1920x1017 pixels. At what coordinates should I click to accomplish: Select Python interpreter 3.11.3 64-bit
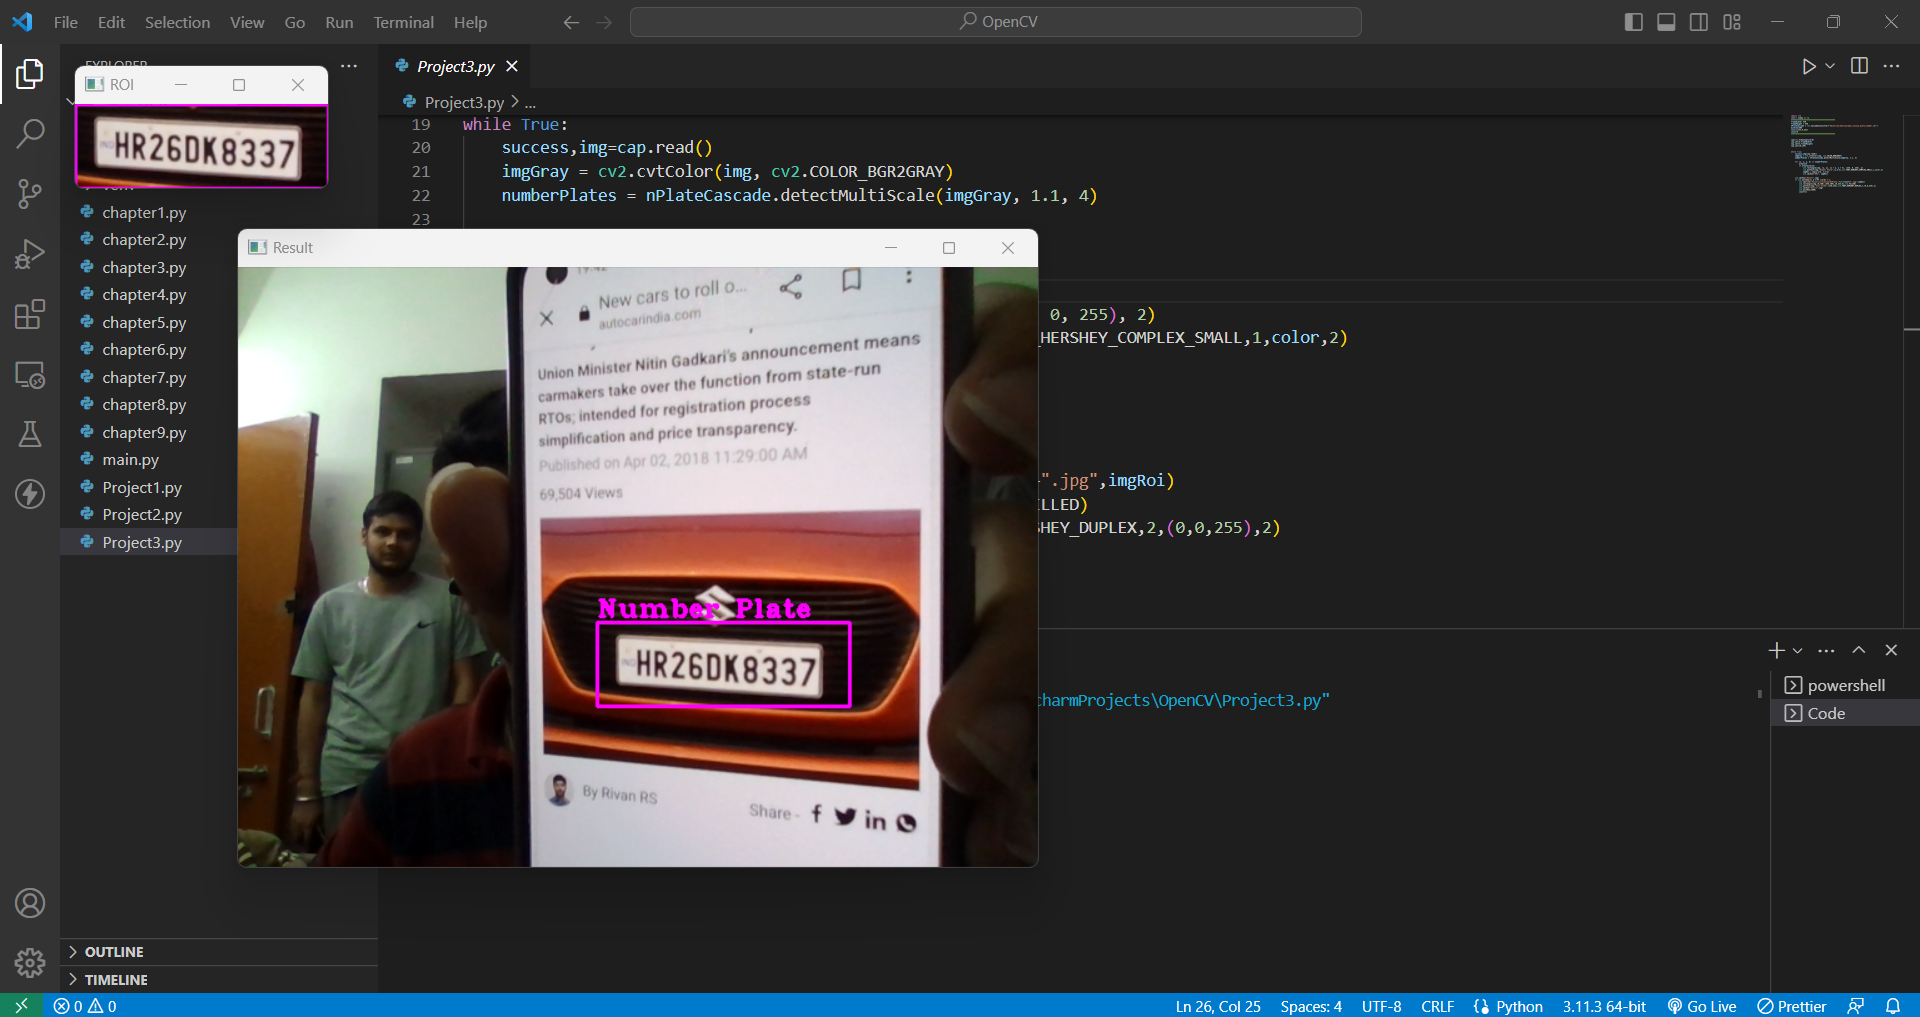coord(1604,1006)
